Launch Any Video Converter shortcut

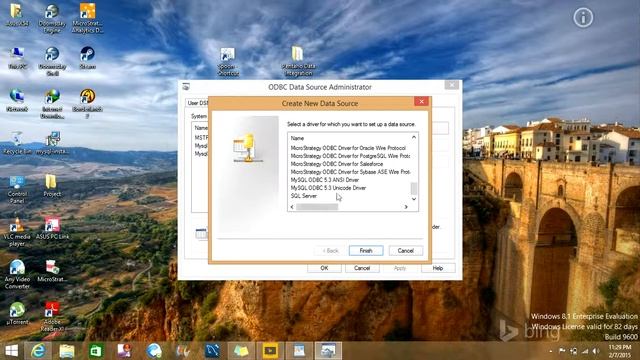(17, 275)
